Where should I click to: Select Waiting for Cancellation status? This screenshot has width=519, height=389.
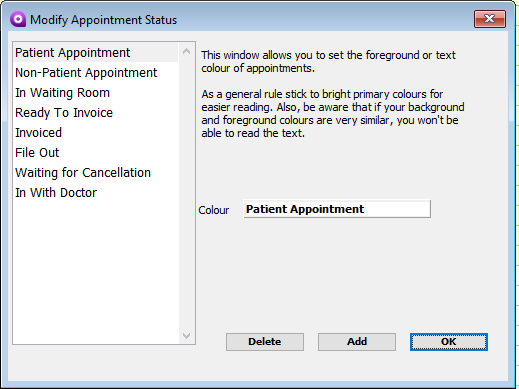coord(96,173)
